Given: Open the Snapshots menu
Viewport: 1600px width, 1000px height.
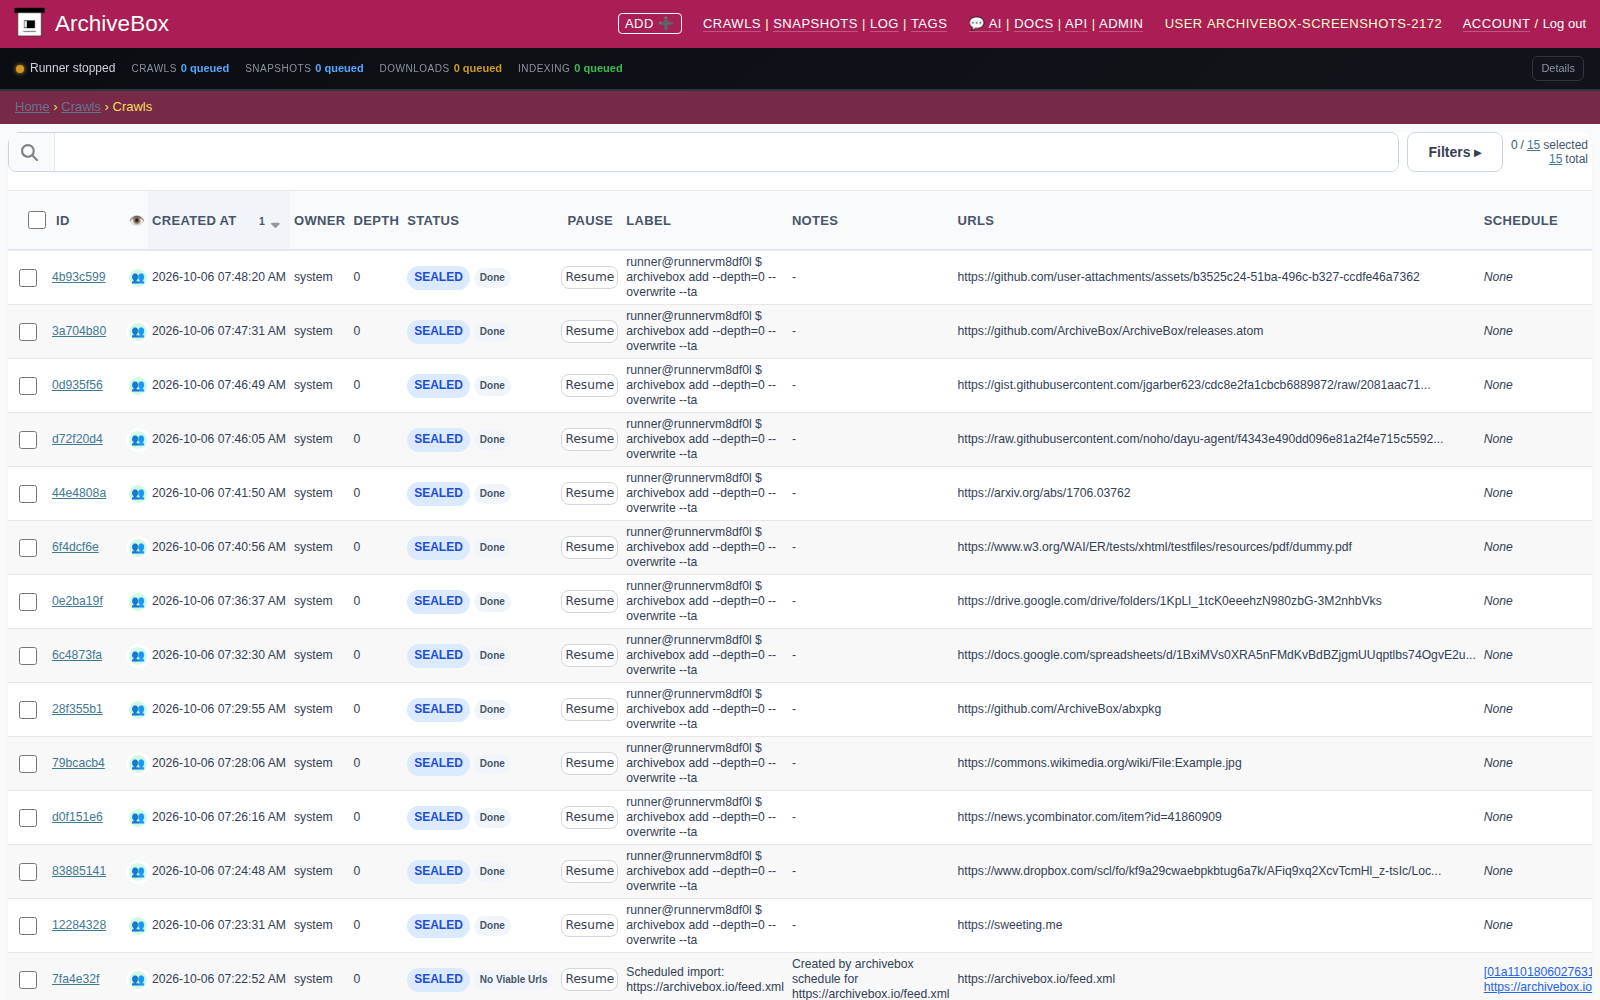Looking at the screenshot, I should tap(815, 23).
